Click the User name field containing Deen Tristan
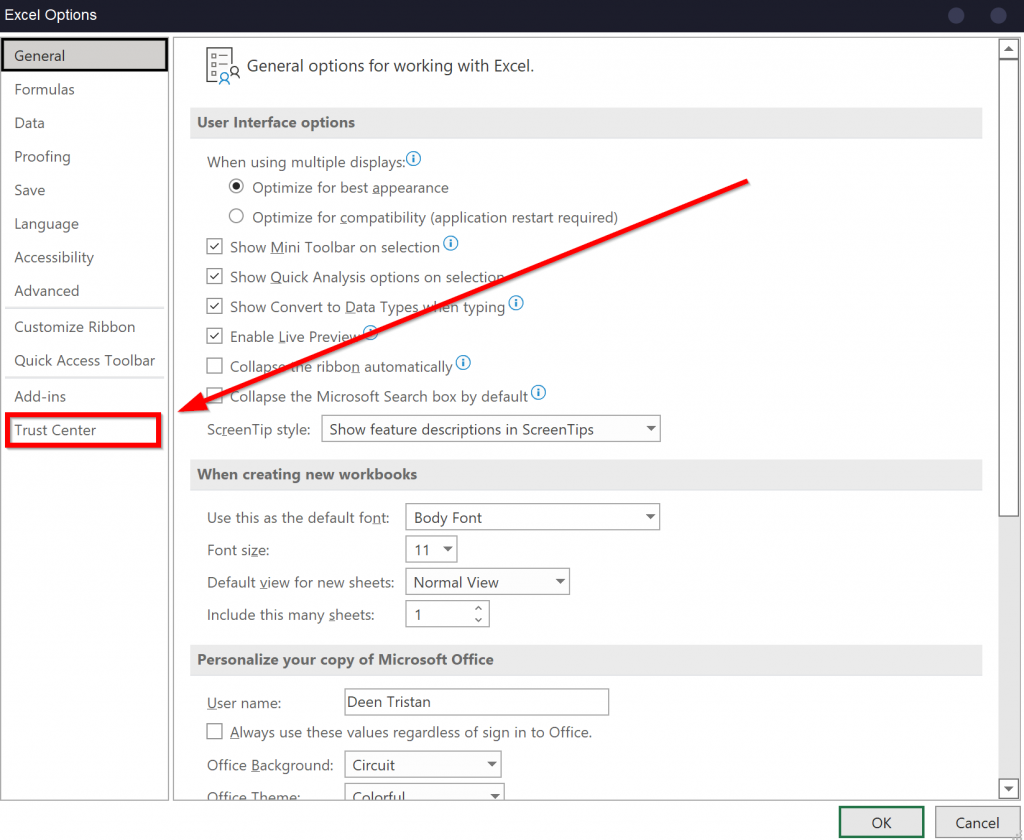 coord(476,701)
